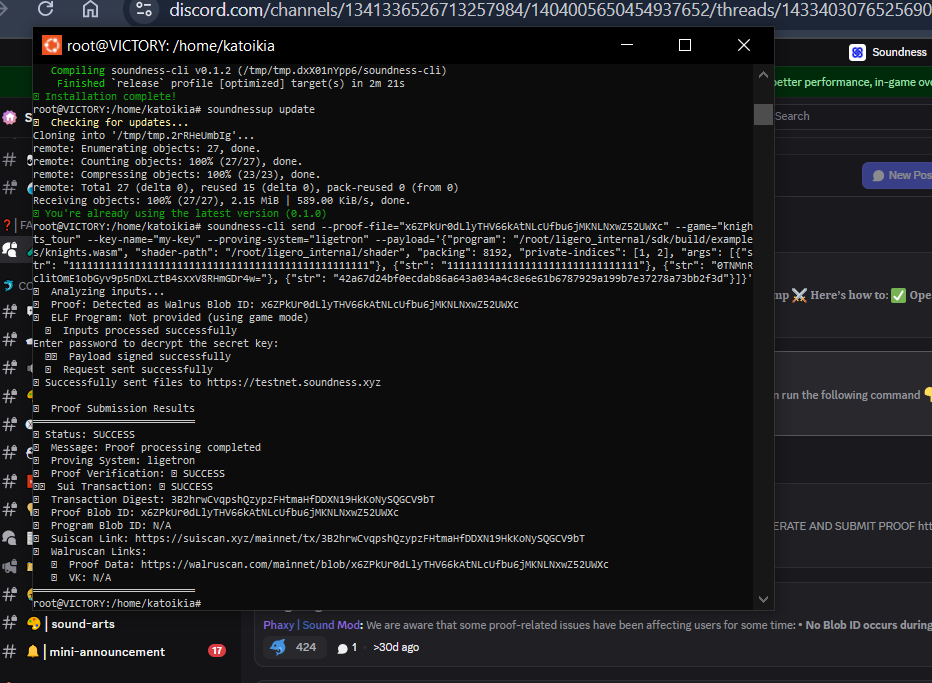Click the 'Transaction Digest' line
The height and width of the screenshot is (683, 932).
[x=234, y=499]
